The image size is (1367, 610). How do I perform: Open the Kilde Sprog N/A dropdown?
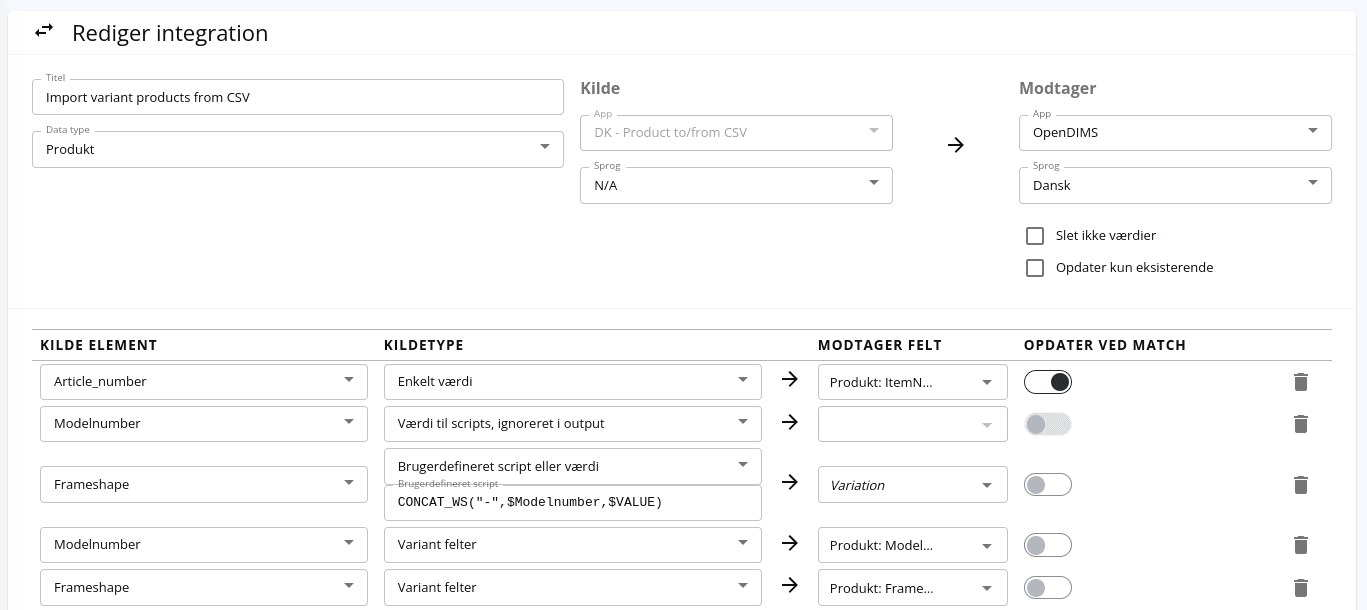click(736, 185)
